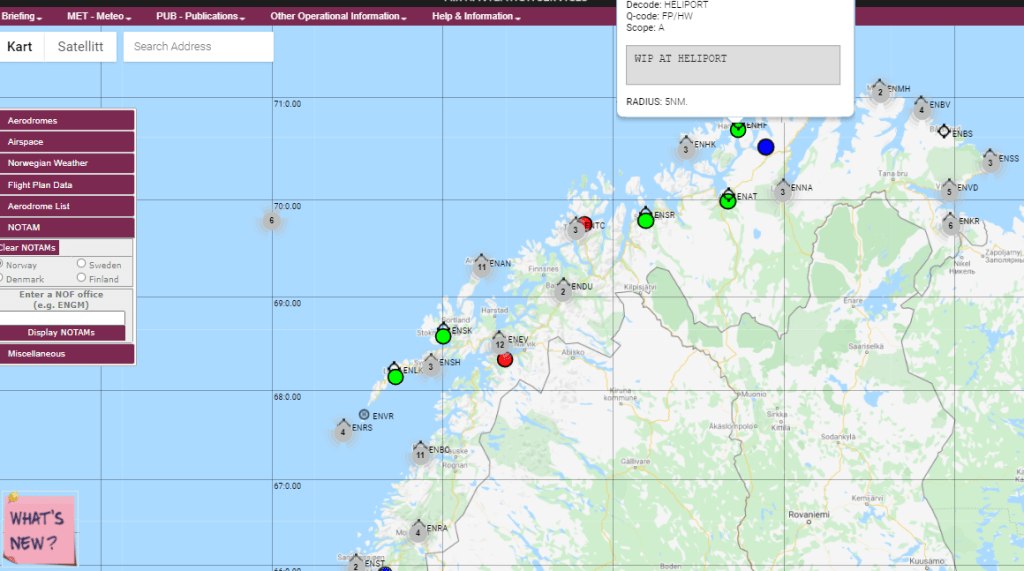
Task: Expand the PUB - Publications menu
Action: coord(200,17)
